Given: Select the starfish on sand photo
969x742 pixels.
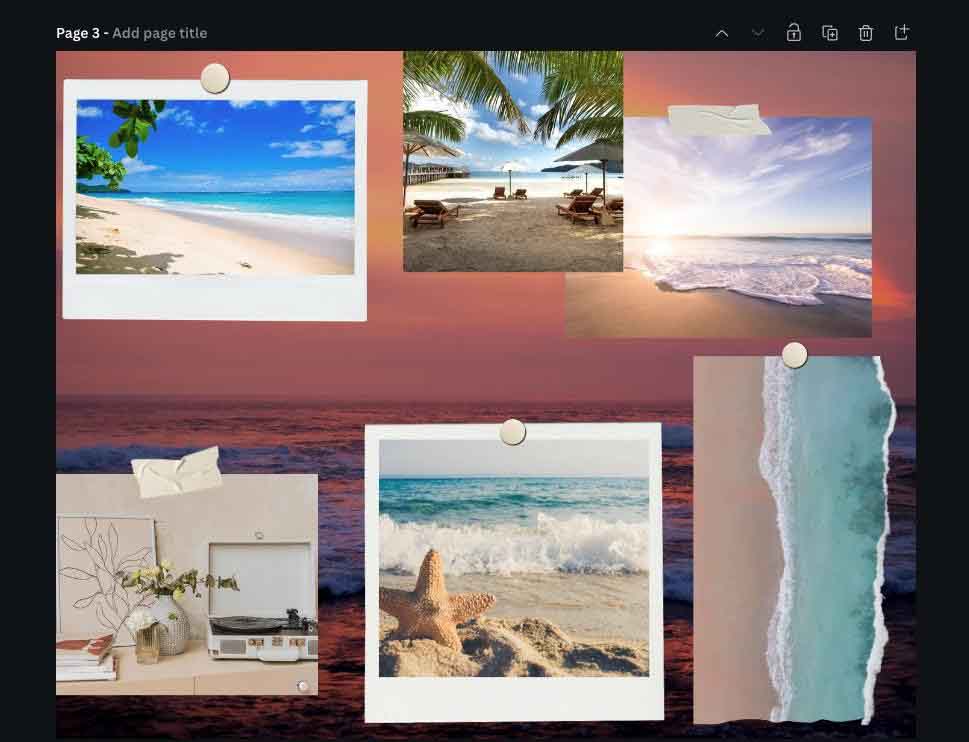Looking at the screenshot, I should point(513,558).
